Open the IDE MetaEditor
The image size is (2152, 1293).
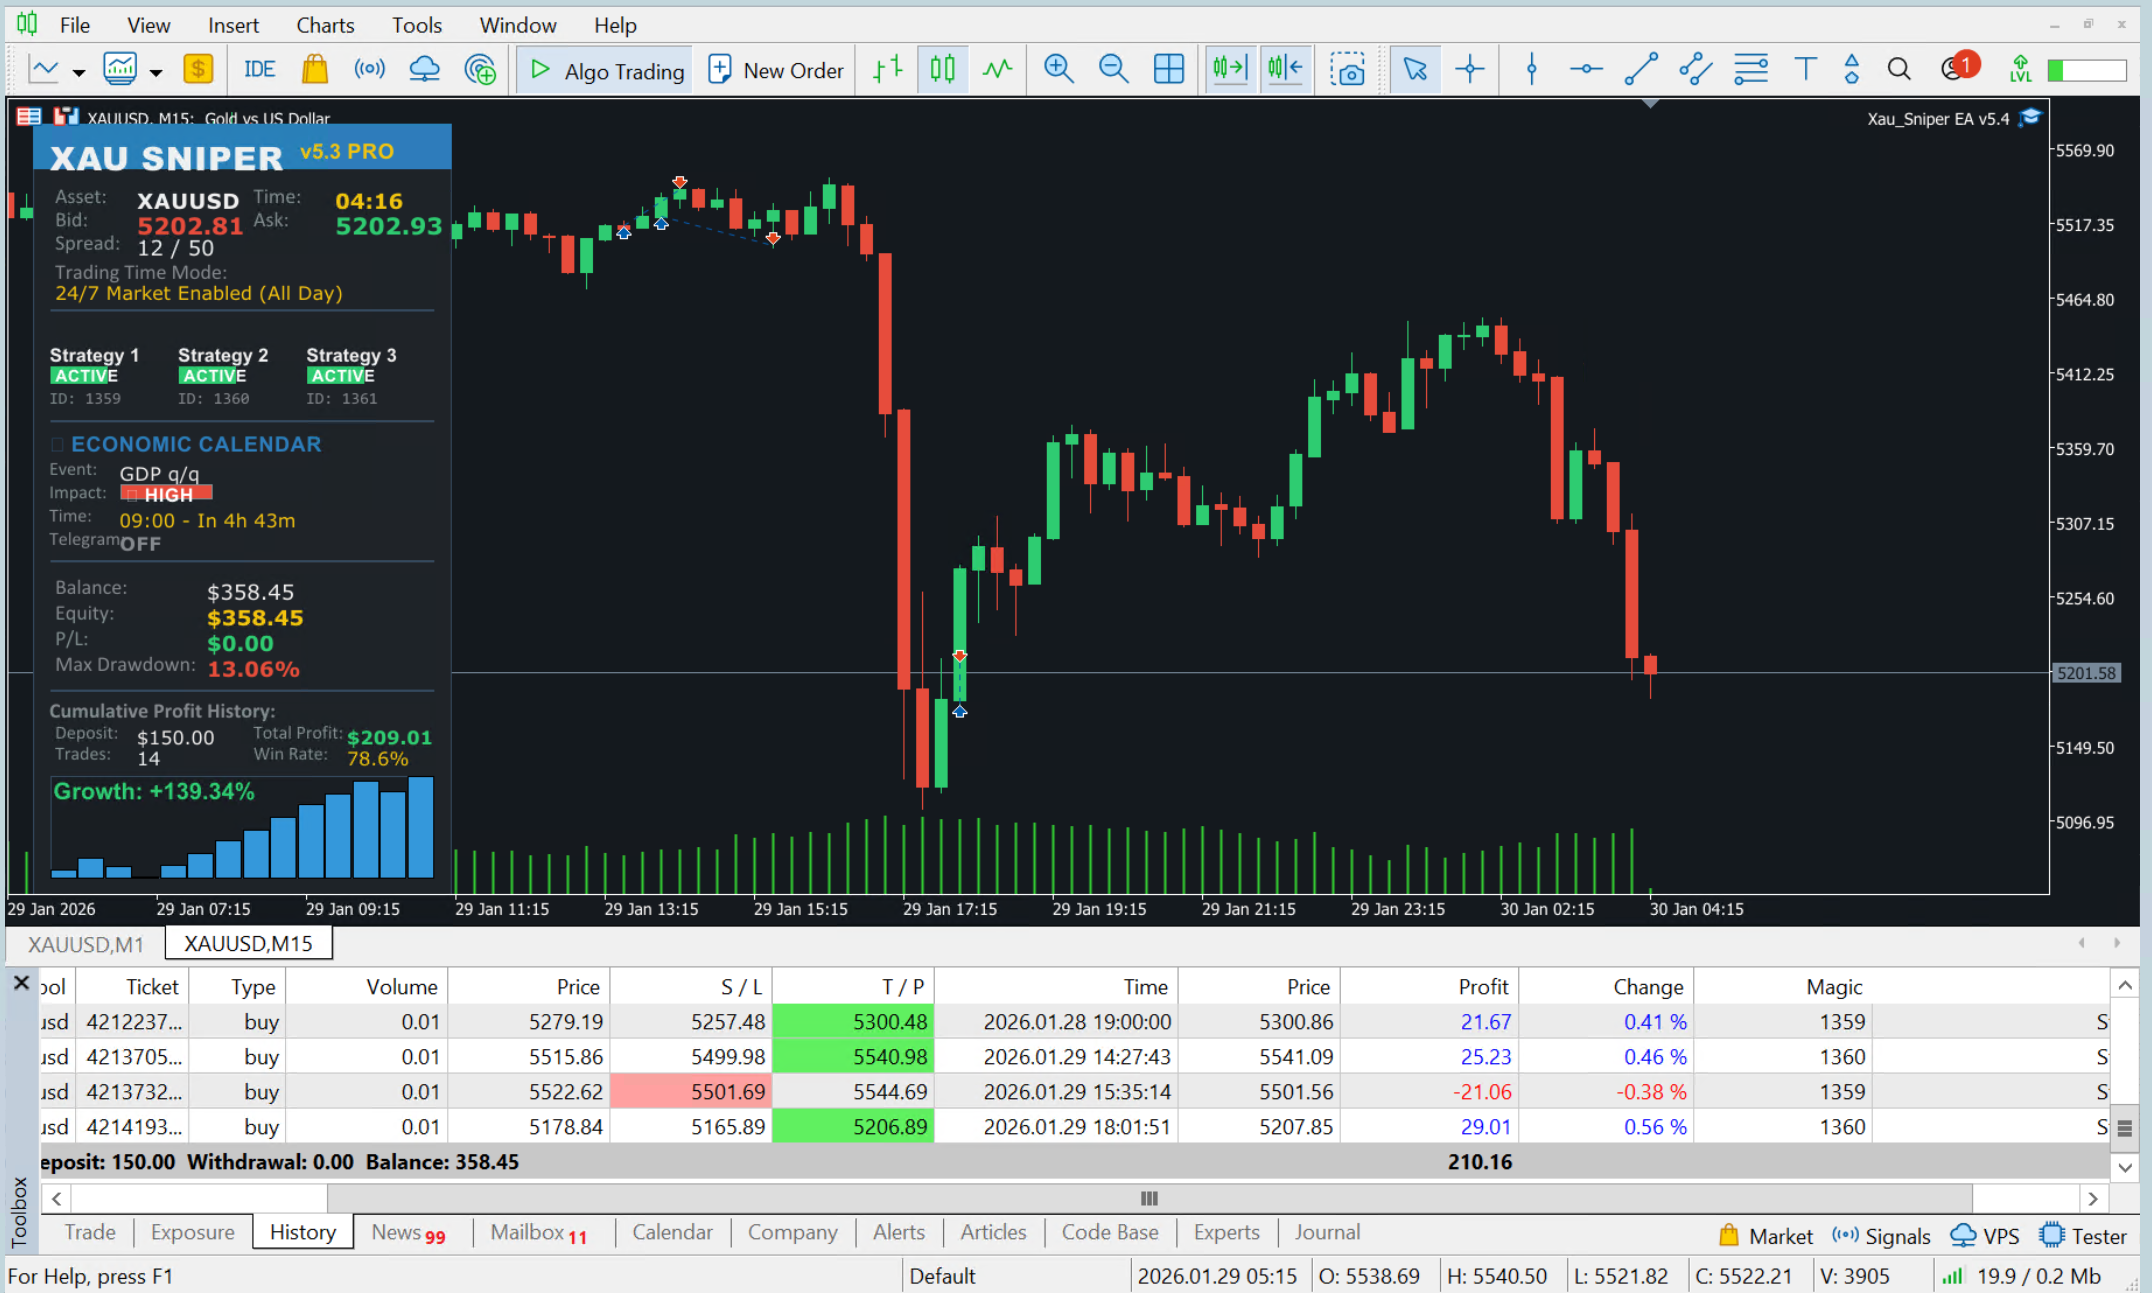pos(259,69)
